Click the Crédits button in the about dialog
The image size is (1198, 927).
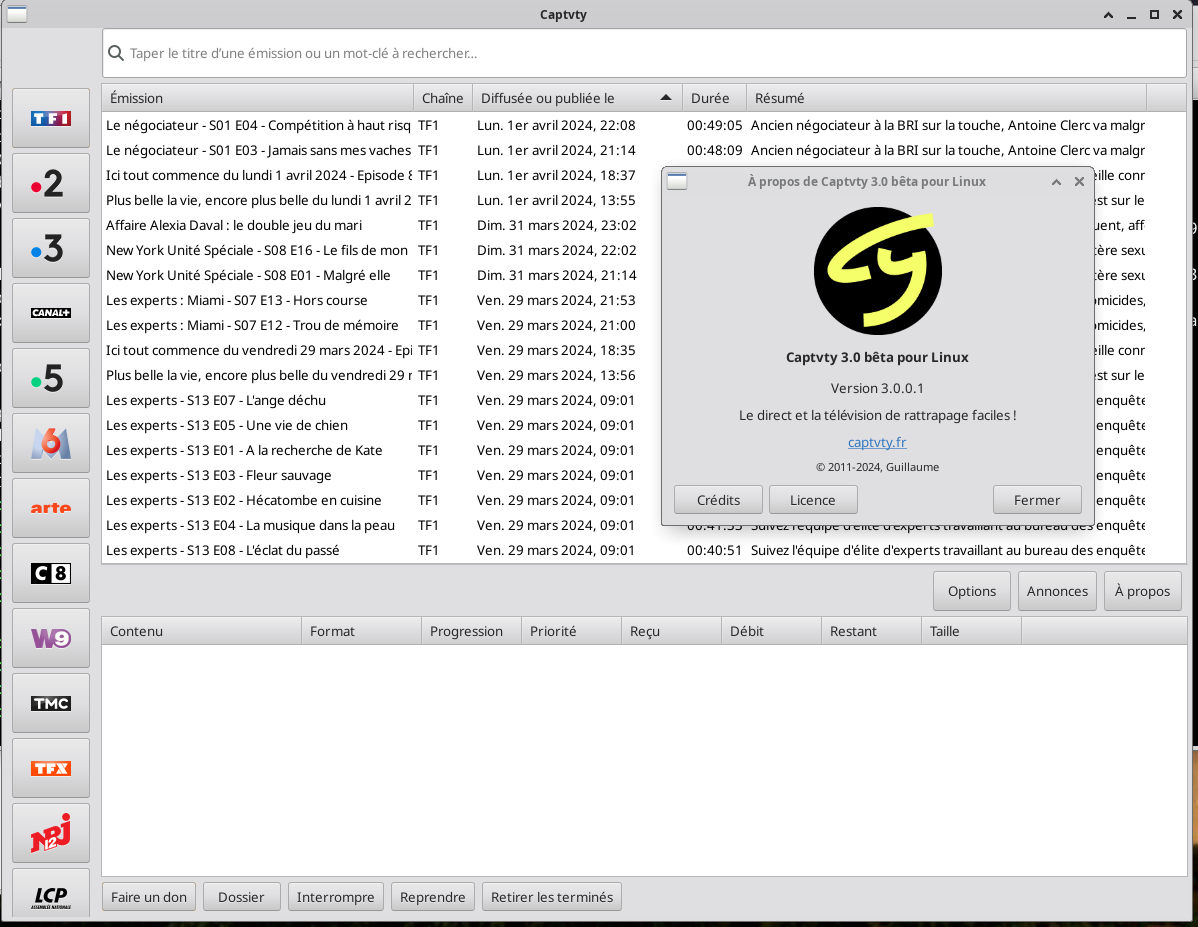pos(718,500)
